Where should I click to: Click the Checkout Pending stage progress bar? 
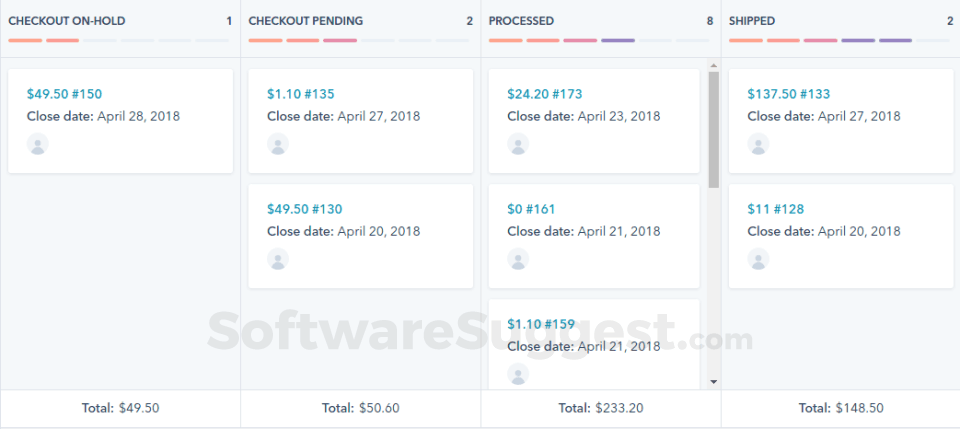click(358, 40)
